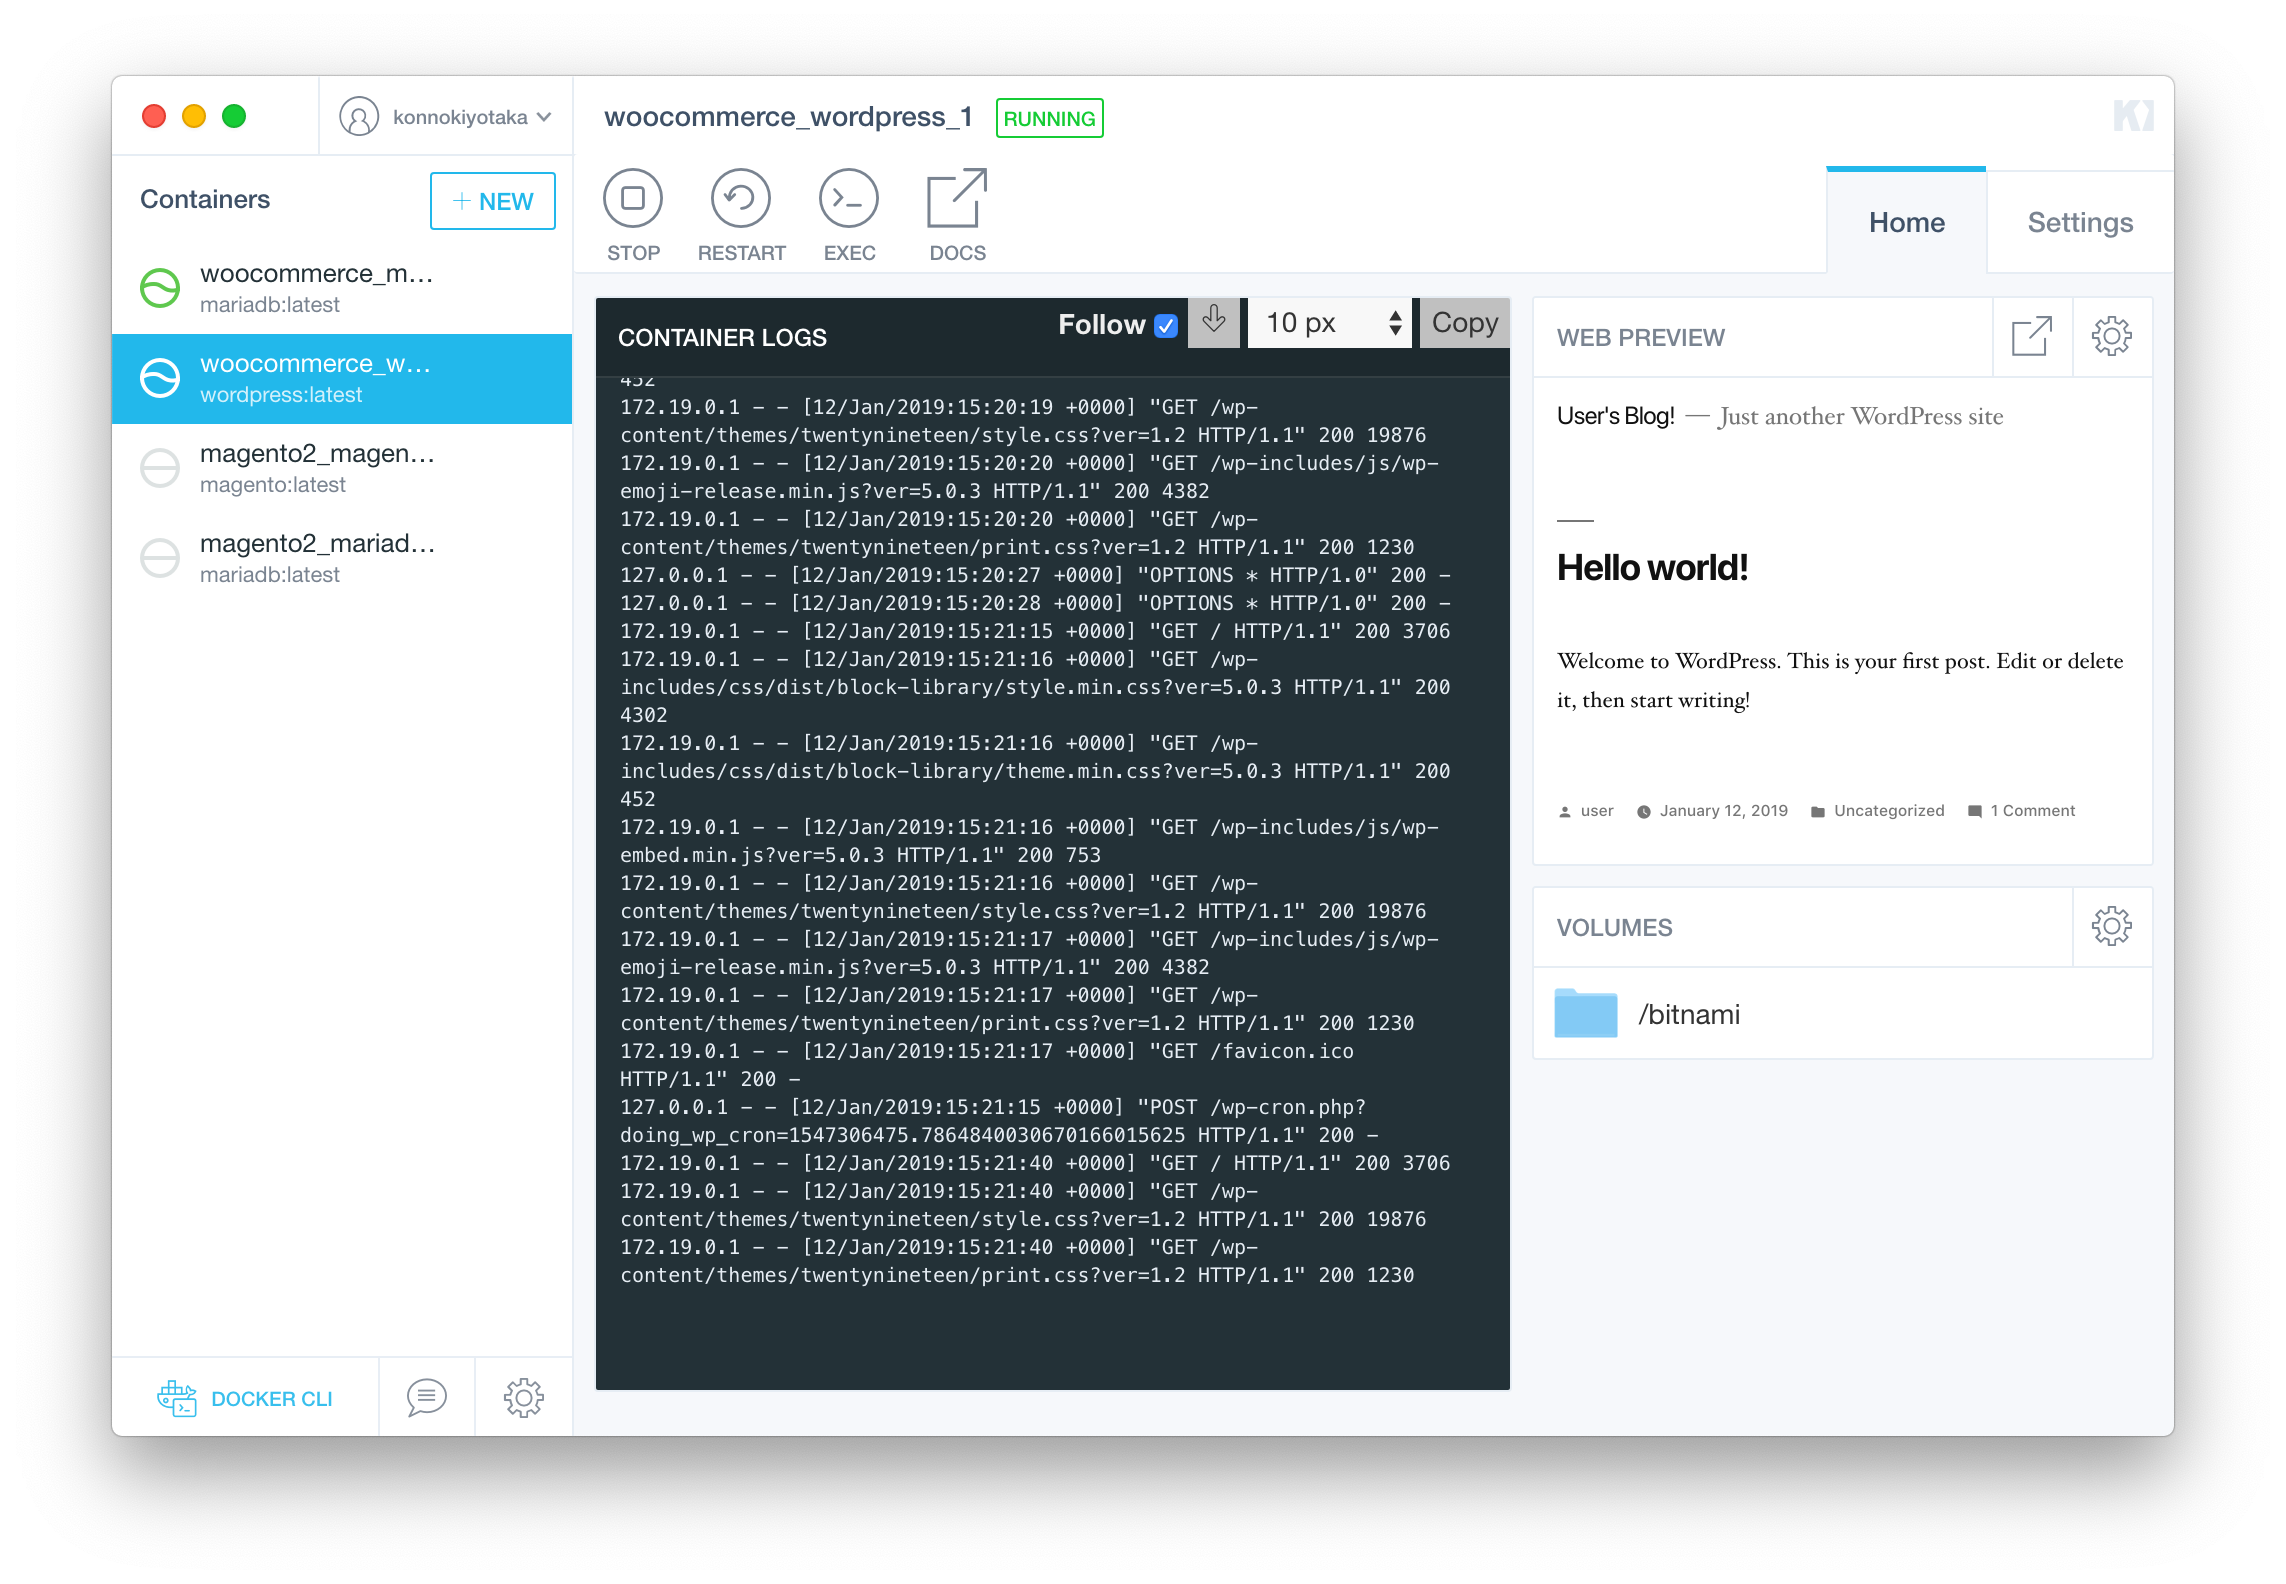This screenshot has height=1584, width=2286.
Task: Click the NEW container button
Action: click(493, 201)
